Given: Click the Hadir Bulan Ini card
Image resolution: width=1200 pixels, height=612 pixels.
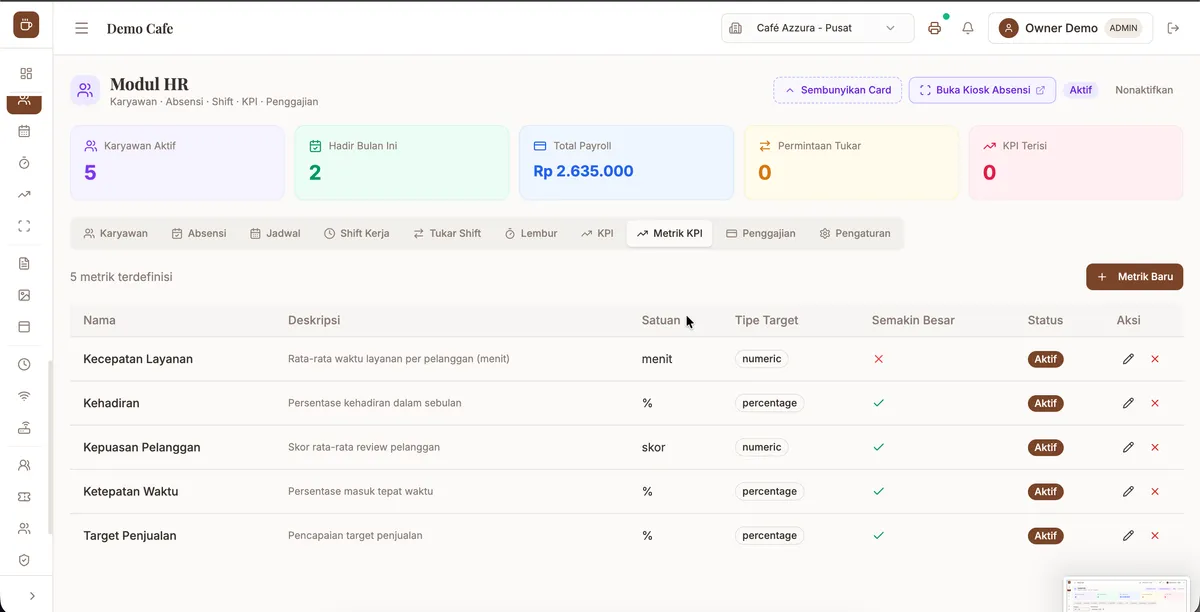Looking at the screenshot, I should (402, 162).
